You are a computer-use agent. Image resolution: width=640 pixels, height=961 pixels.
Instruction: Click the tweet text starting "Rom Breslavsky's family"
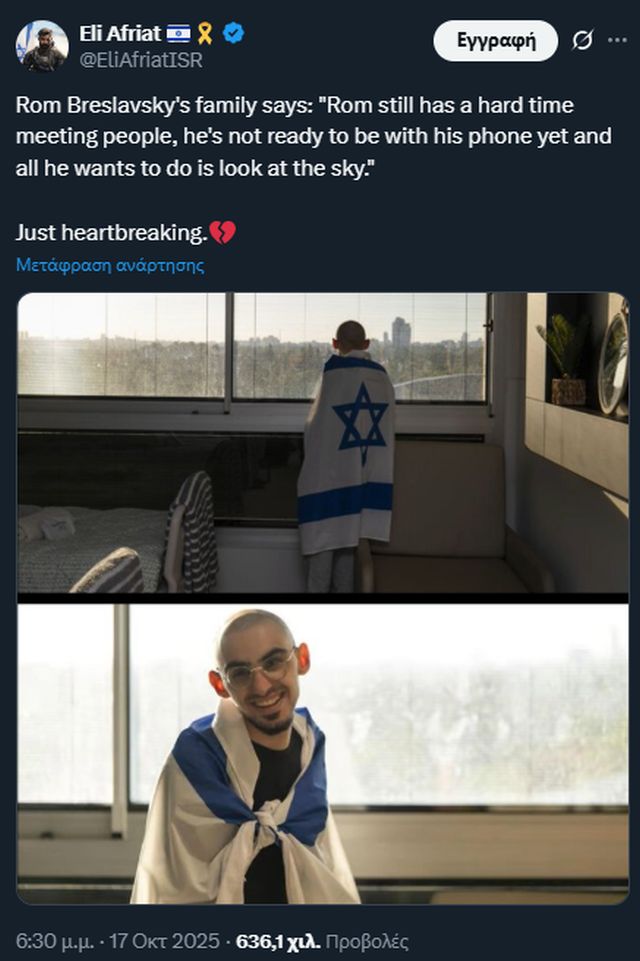313,136
